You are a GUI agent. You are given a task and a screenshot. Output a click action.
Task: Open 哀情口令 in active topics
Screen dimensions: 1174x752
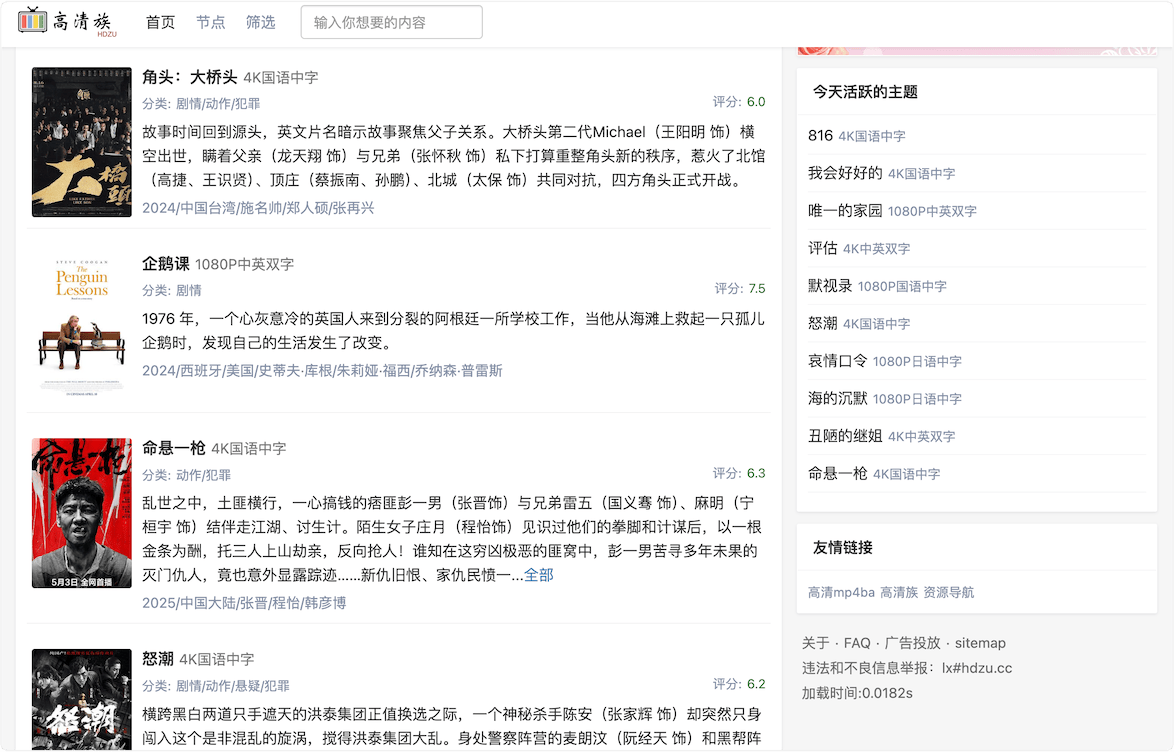tap(838, 360)
